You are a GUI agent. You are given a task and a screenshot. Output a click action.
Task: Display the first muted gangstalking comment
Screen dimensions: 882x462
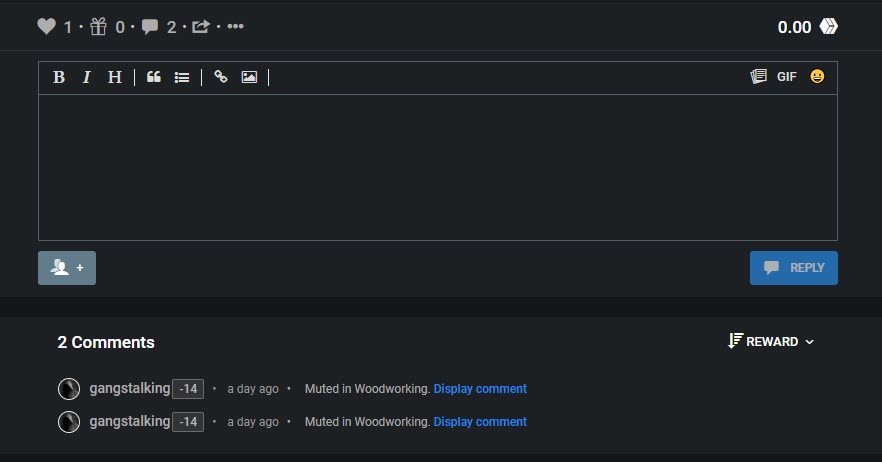[480, 389]
